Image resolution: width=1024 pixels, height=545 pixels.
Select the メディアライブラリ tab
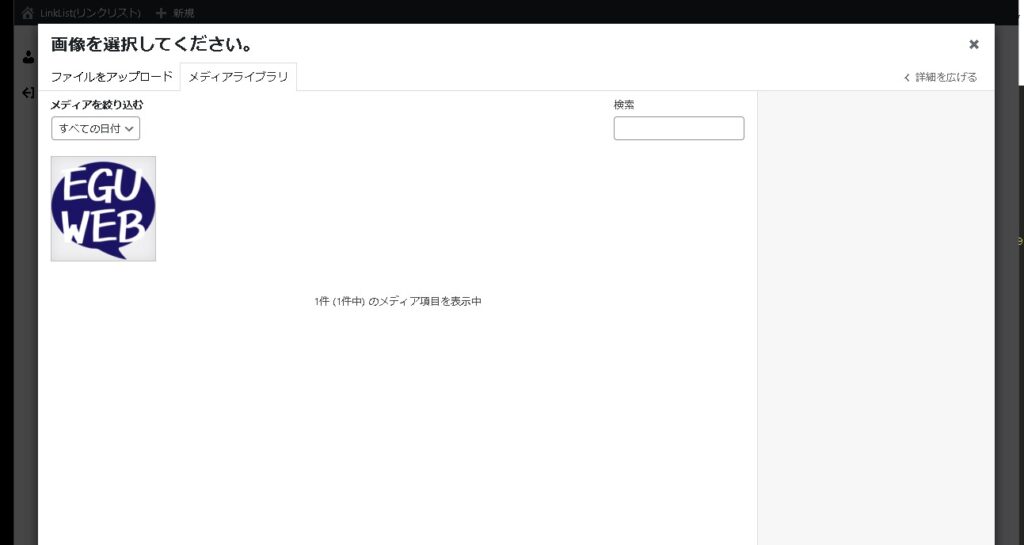238,77
